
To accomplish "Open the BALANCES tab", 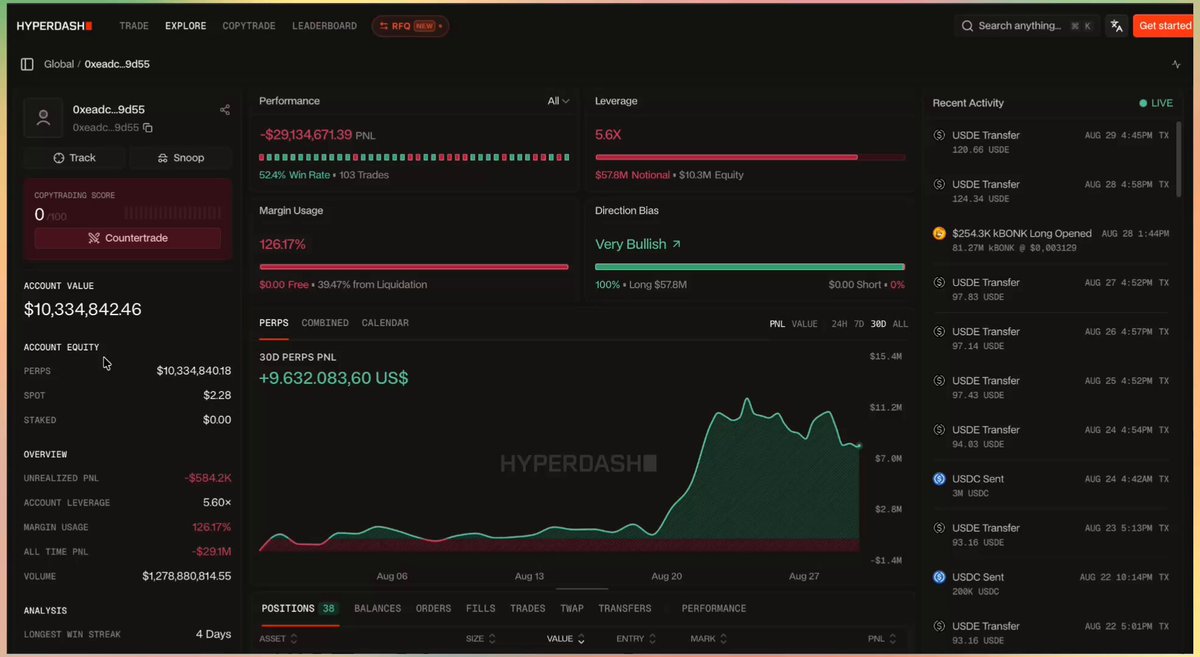I will click(377, 608).
